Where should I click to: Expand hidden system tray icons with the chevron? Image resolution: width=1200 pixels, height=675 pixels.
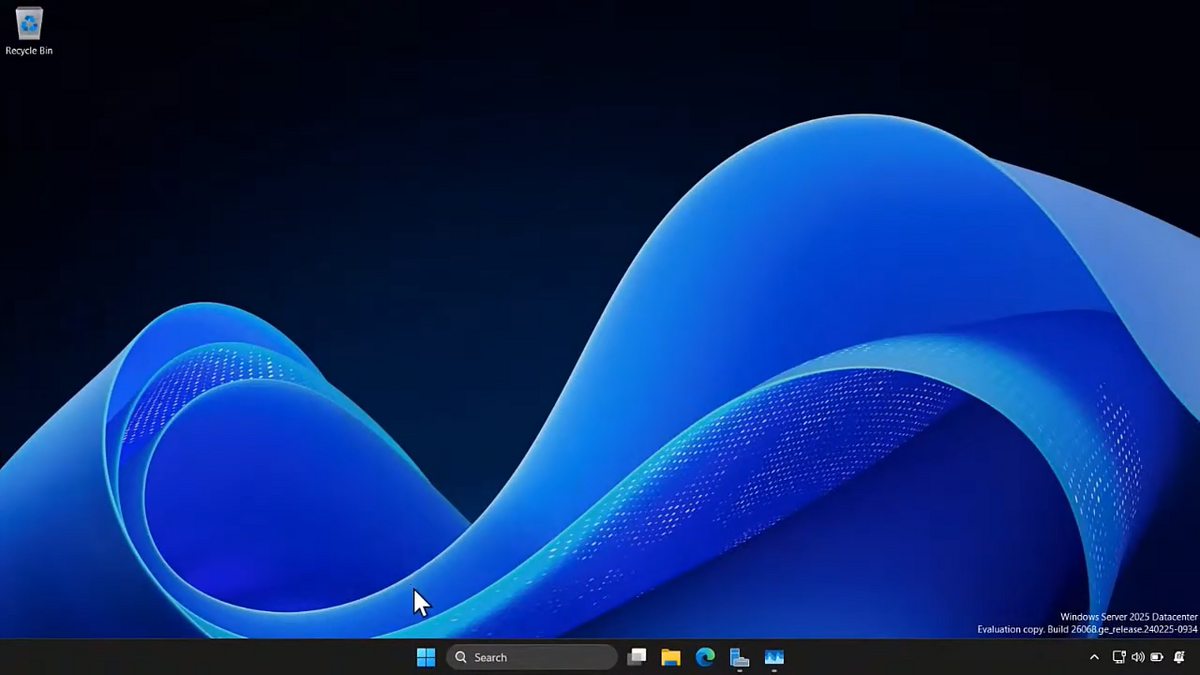(x=1094, y=657)
